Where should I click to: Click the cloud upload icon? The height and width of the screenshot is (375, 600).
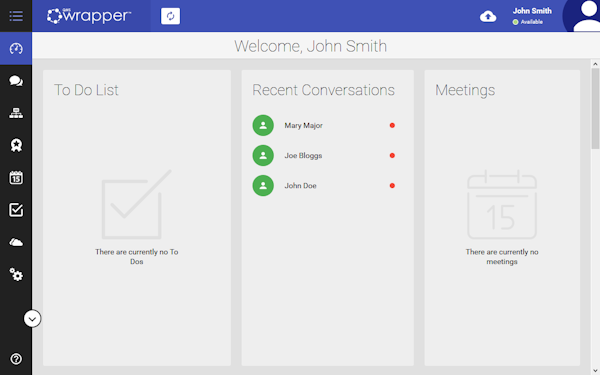point(488,16)
